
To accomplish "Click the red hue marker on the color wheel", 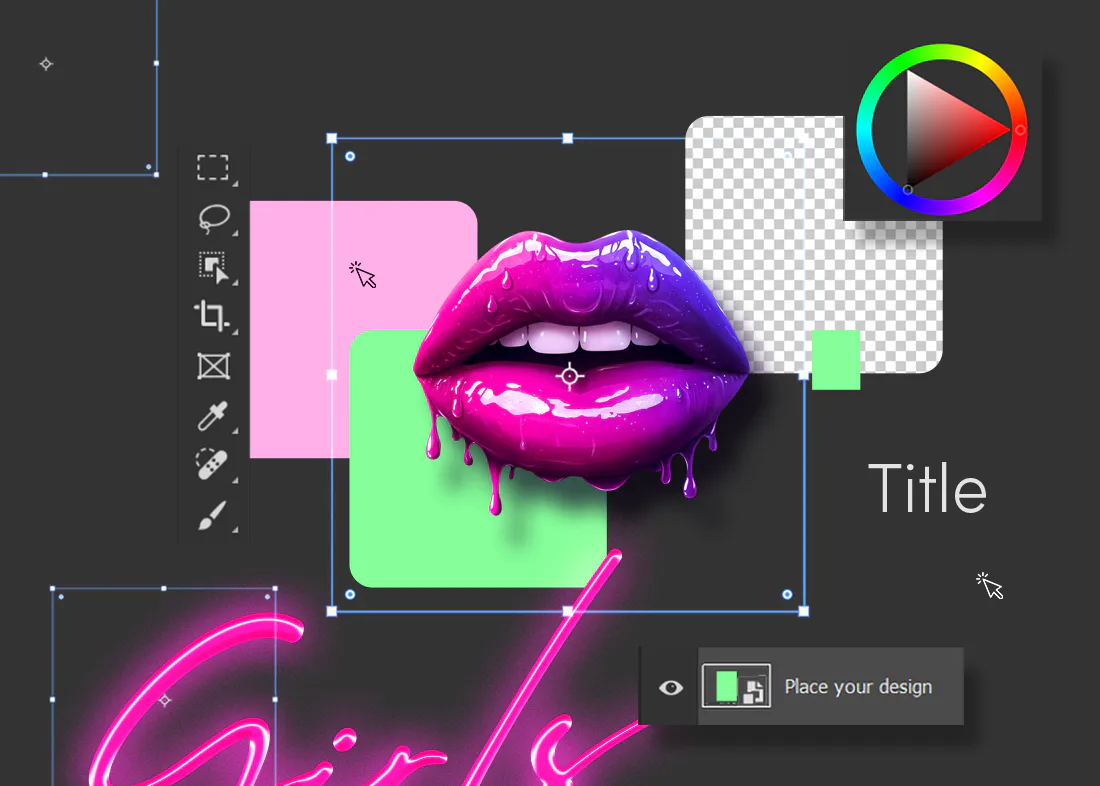I will (1020, 130).
